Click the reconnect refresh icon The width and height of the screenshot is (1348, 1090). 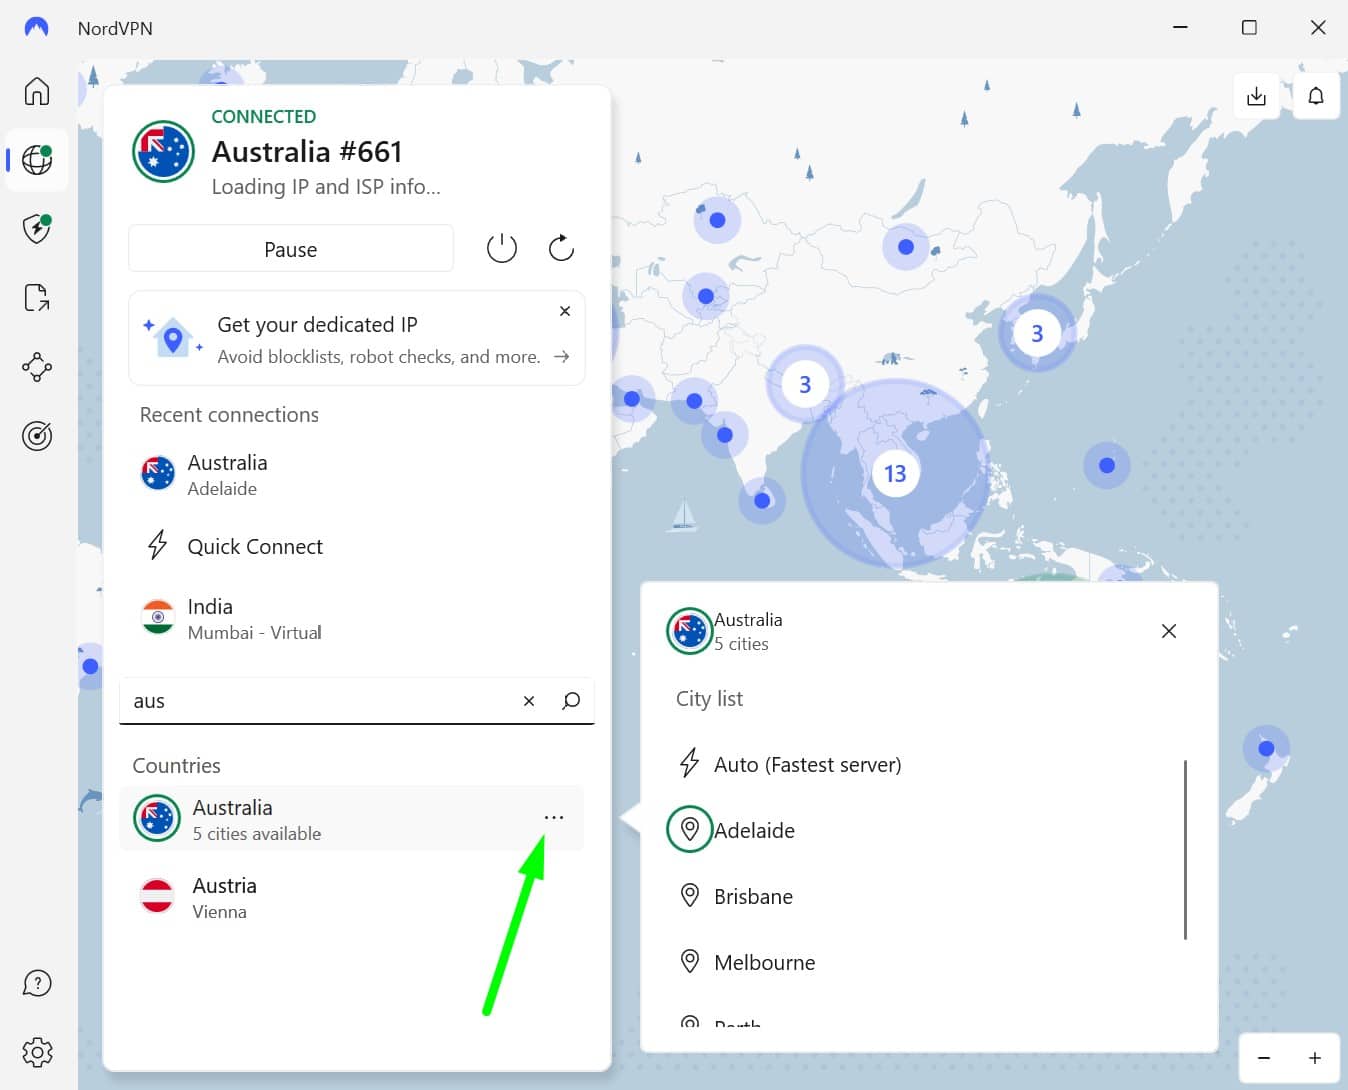point(561,248)
